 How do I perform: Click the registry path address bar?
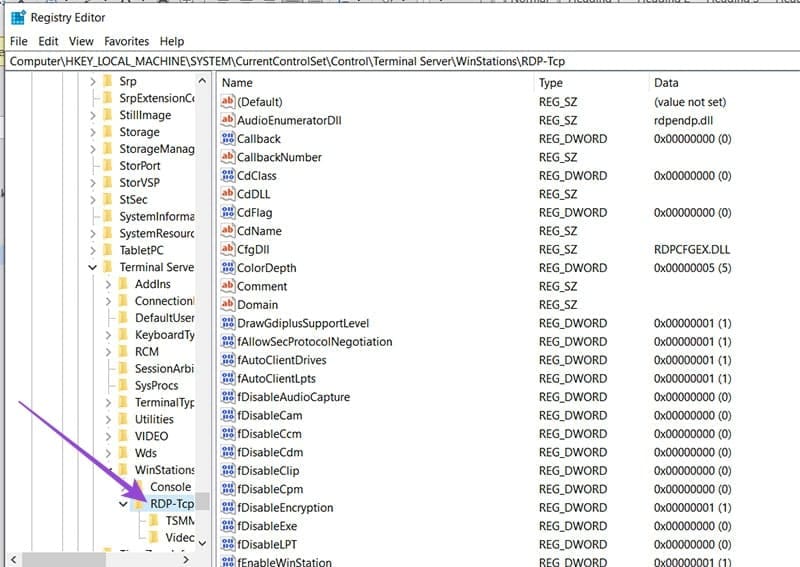[403, 61]
